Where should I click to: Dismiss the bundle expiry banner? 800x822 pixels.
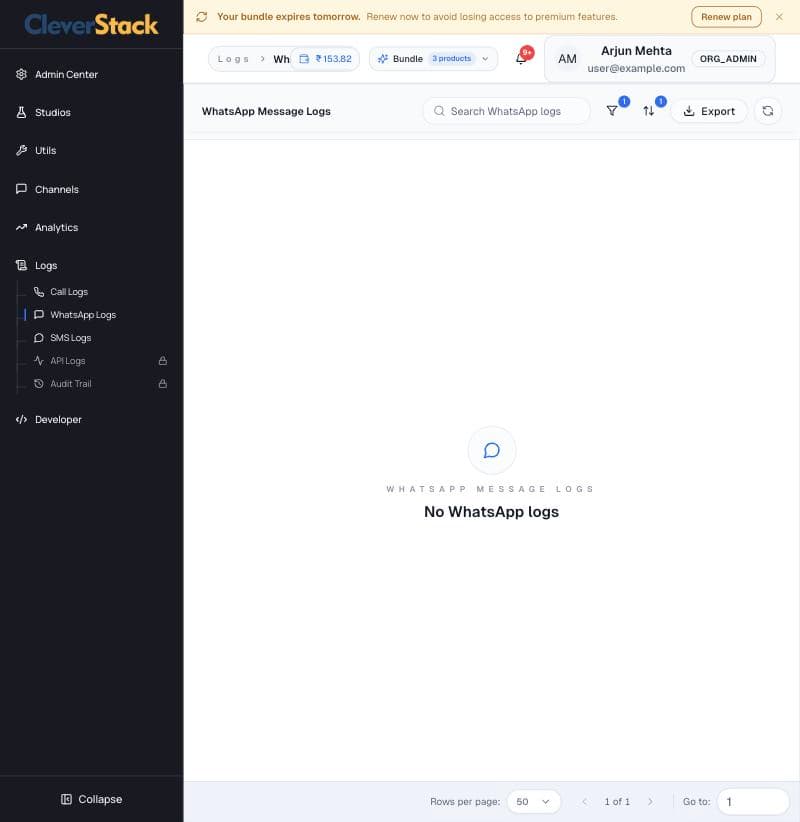779,17
